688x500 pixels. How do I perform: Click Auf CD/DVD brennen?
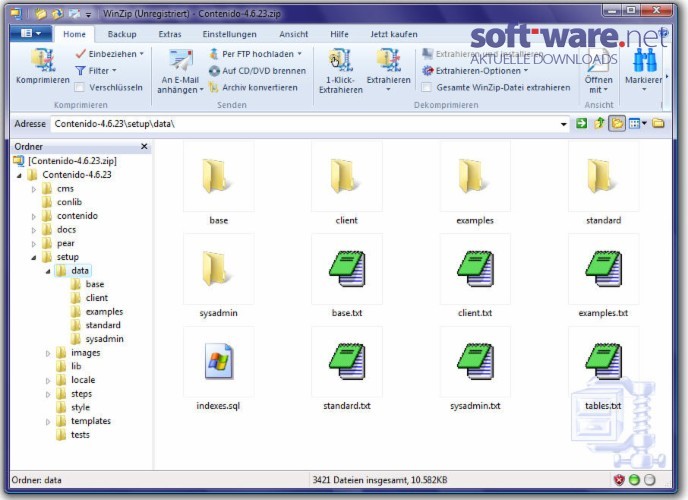click(x=257, y=71)
